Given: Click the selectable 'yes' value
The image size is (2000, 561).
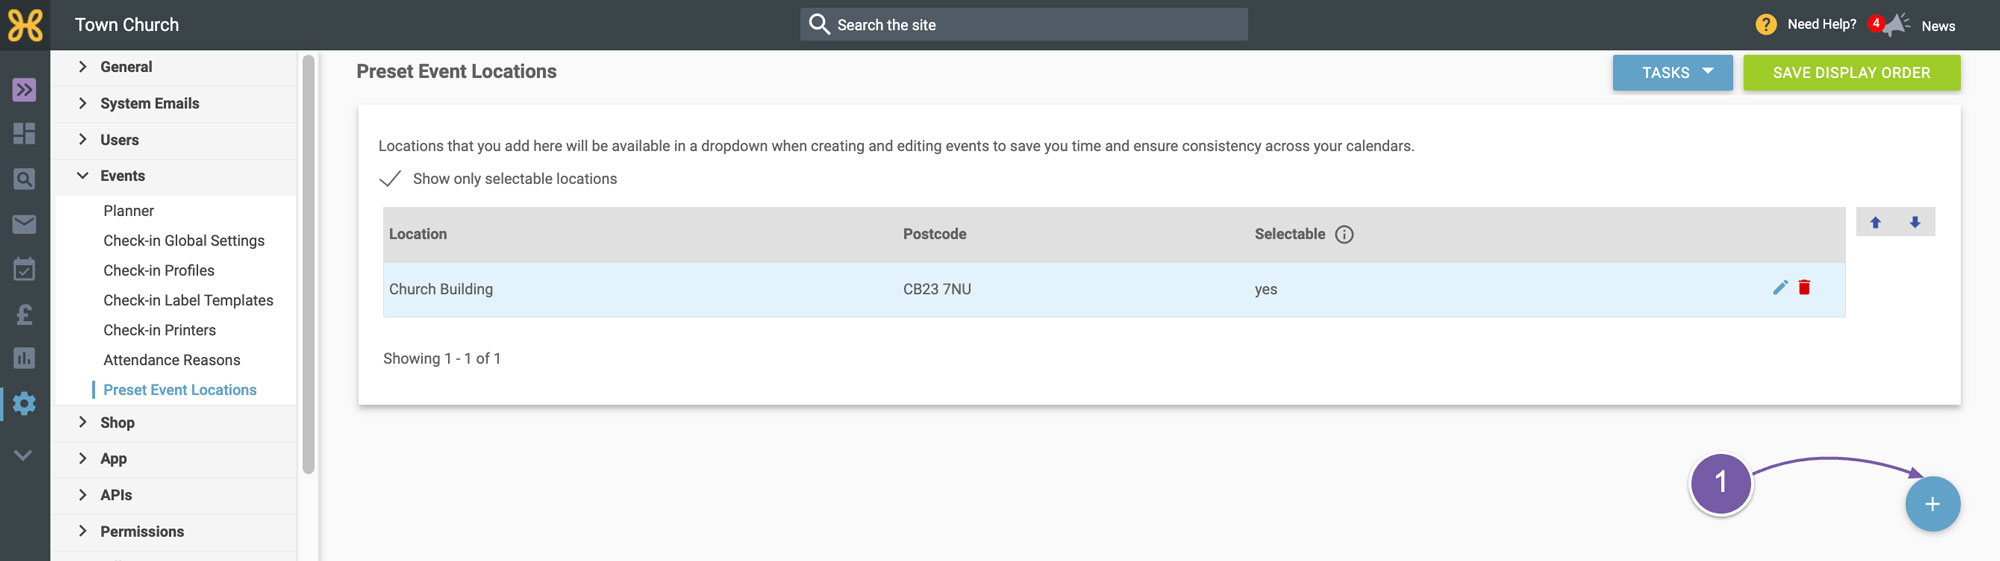Looking at the screenshot, I should coord(1266,290).
